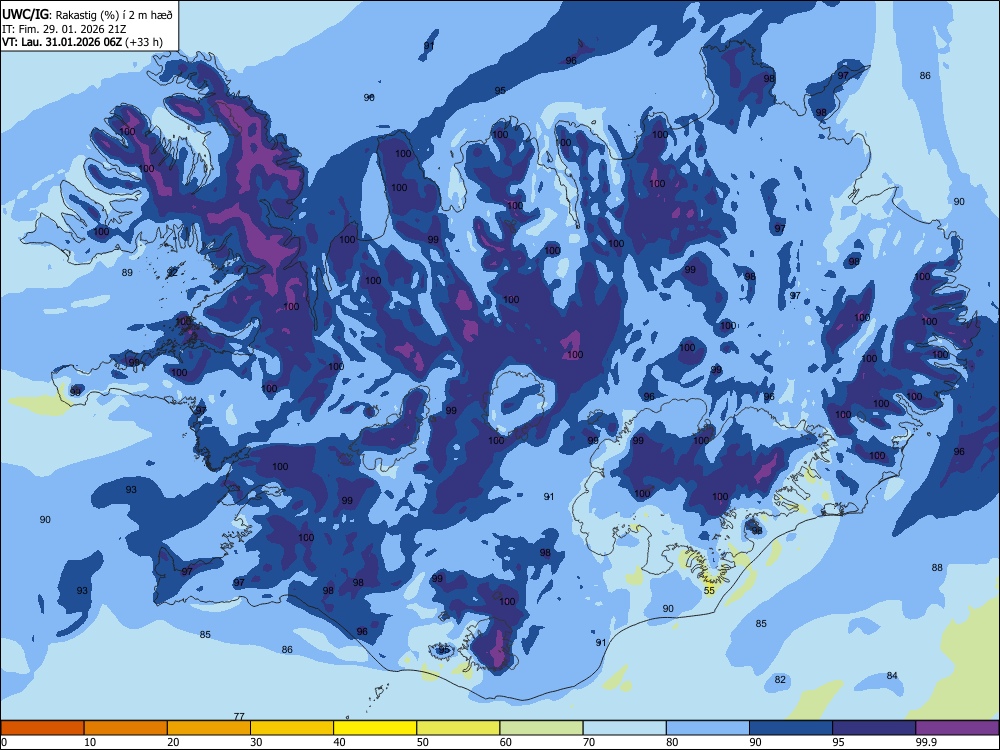Click the title text 'Rakastig (%) í 2 m hæð'
This screenshot has width=1000, height=750.
pos(114,15)
